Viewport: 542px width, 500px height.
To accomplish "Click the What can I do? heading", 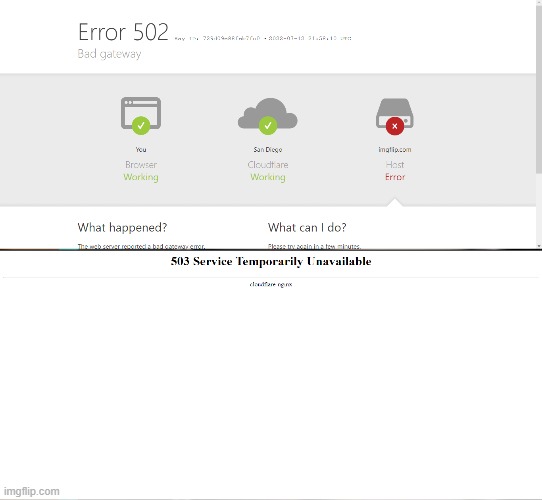I will pyautogui.click(x=307, y=228).
